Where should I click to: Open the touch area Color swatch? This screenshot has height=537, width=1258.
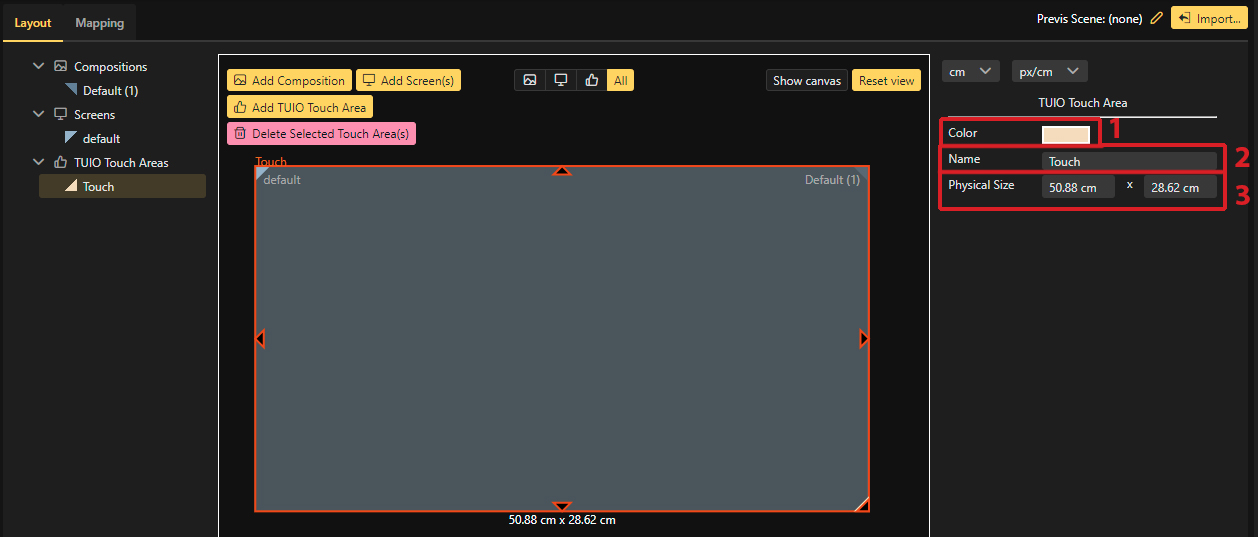coord(1065,134)
